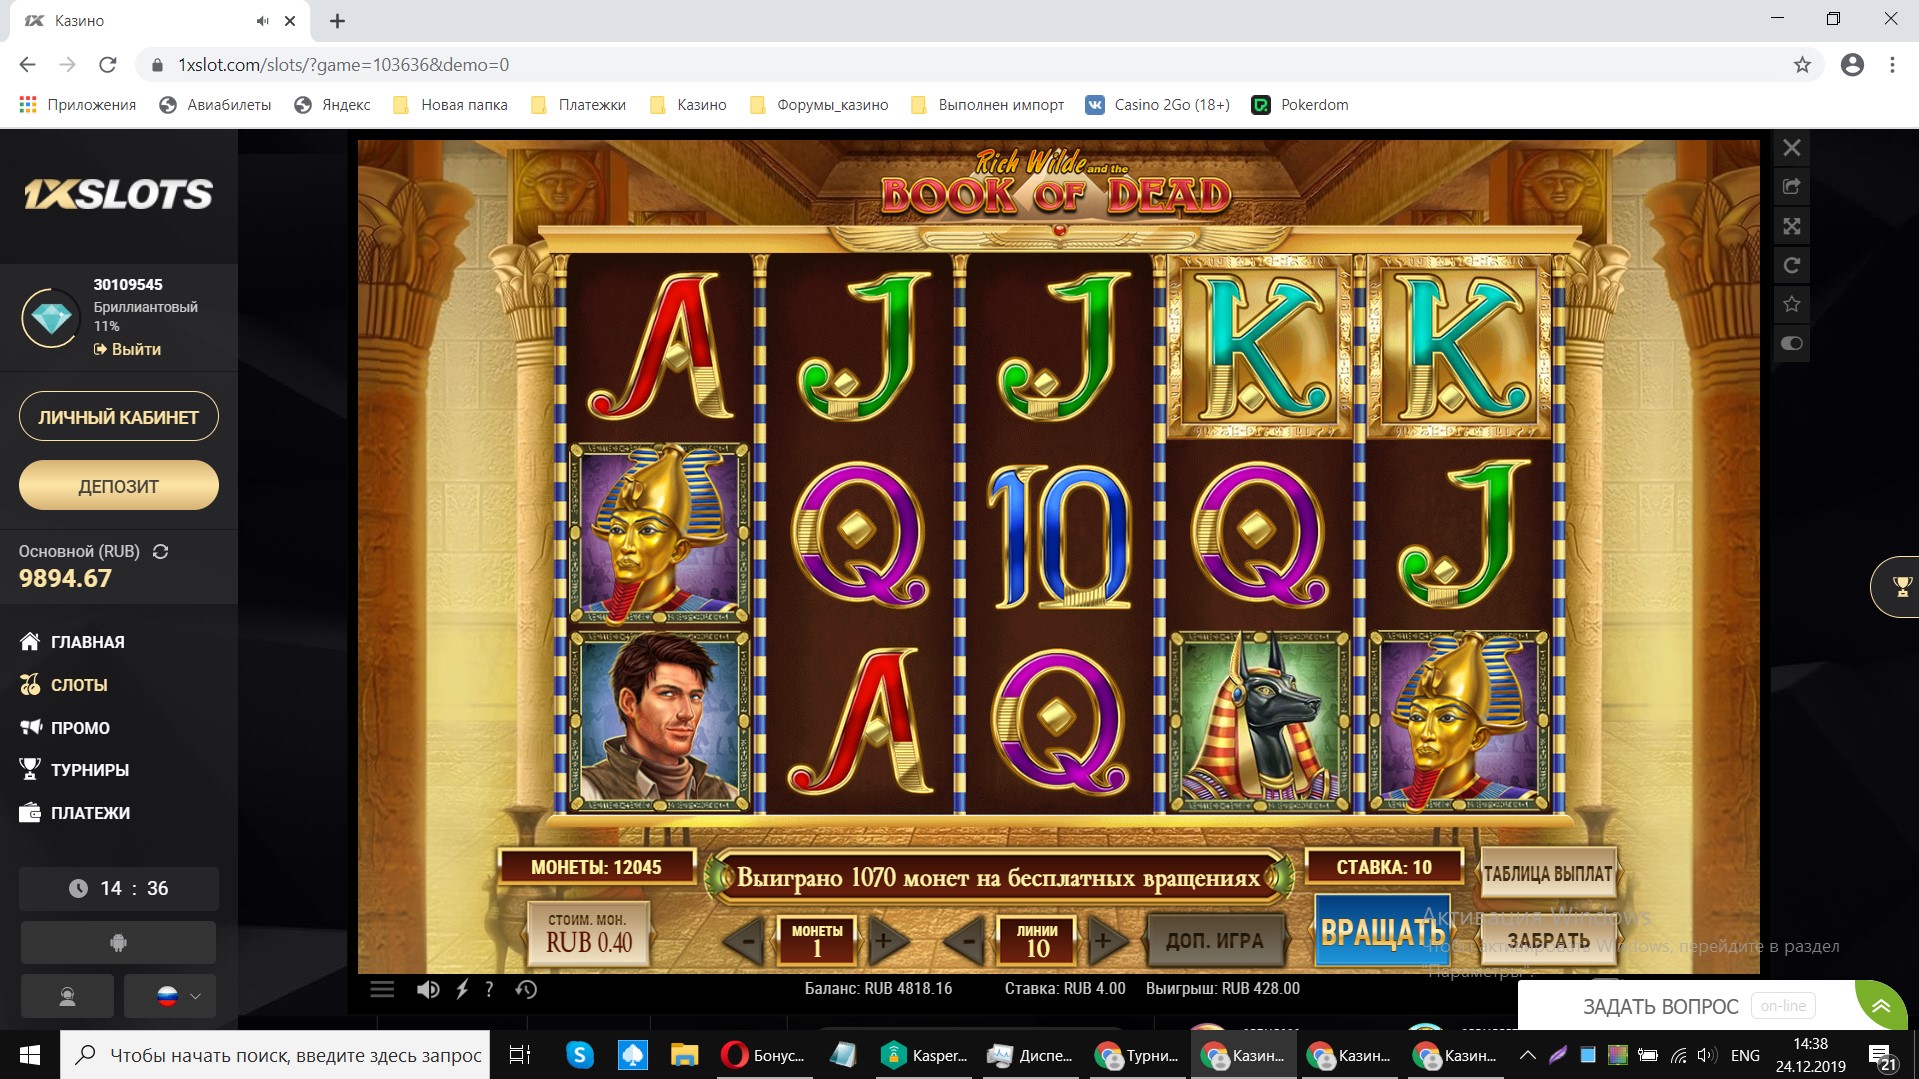Log out using the Выйти link
This screenshot has width=1919, height=1079.
[x=127, y=349]
